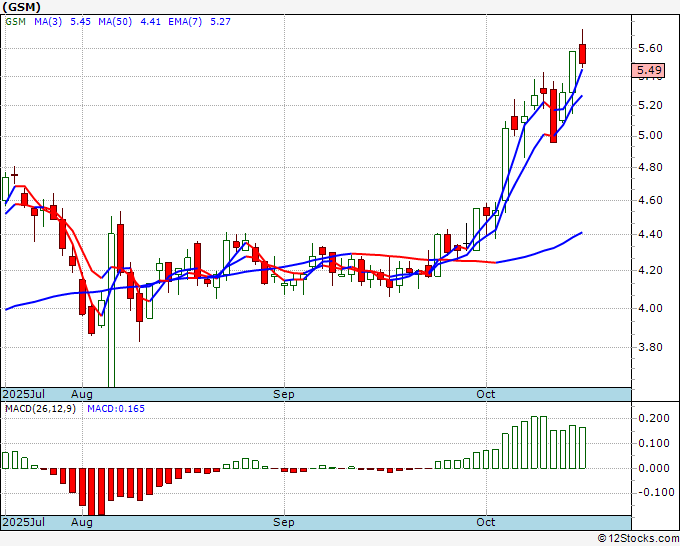680x546 pixels.
Task: Click the Aug label on price timeline
Action: click(x=82, y=394)
